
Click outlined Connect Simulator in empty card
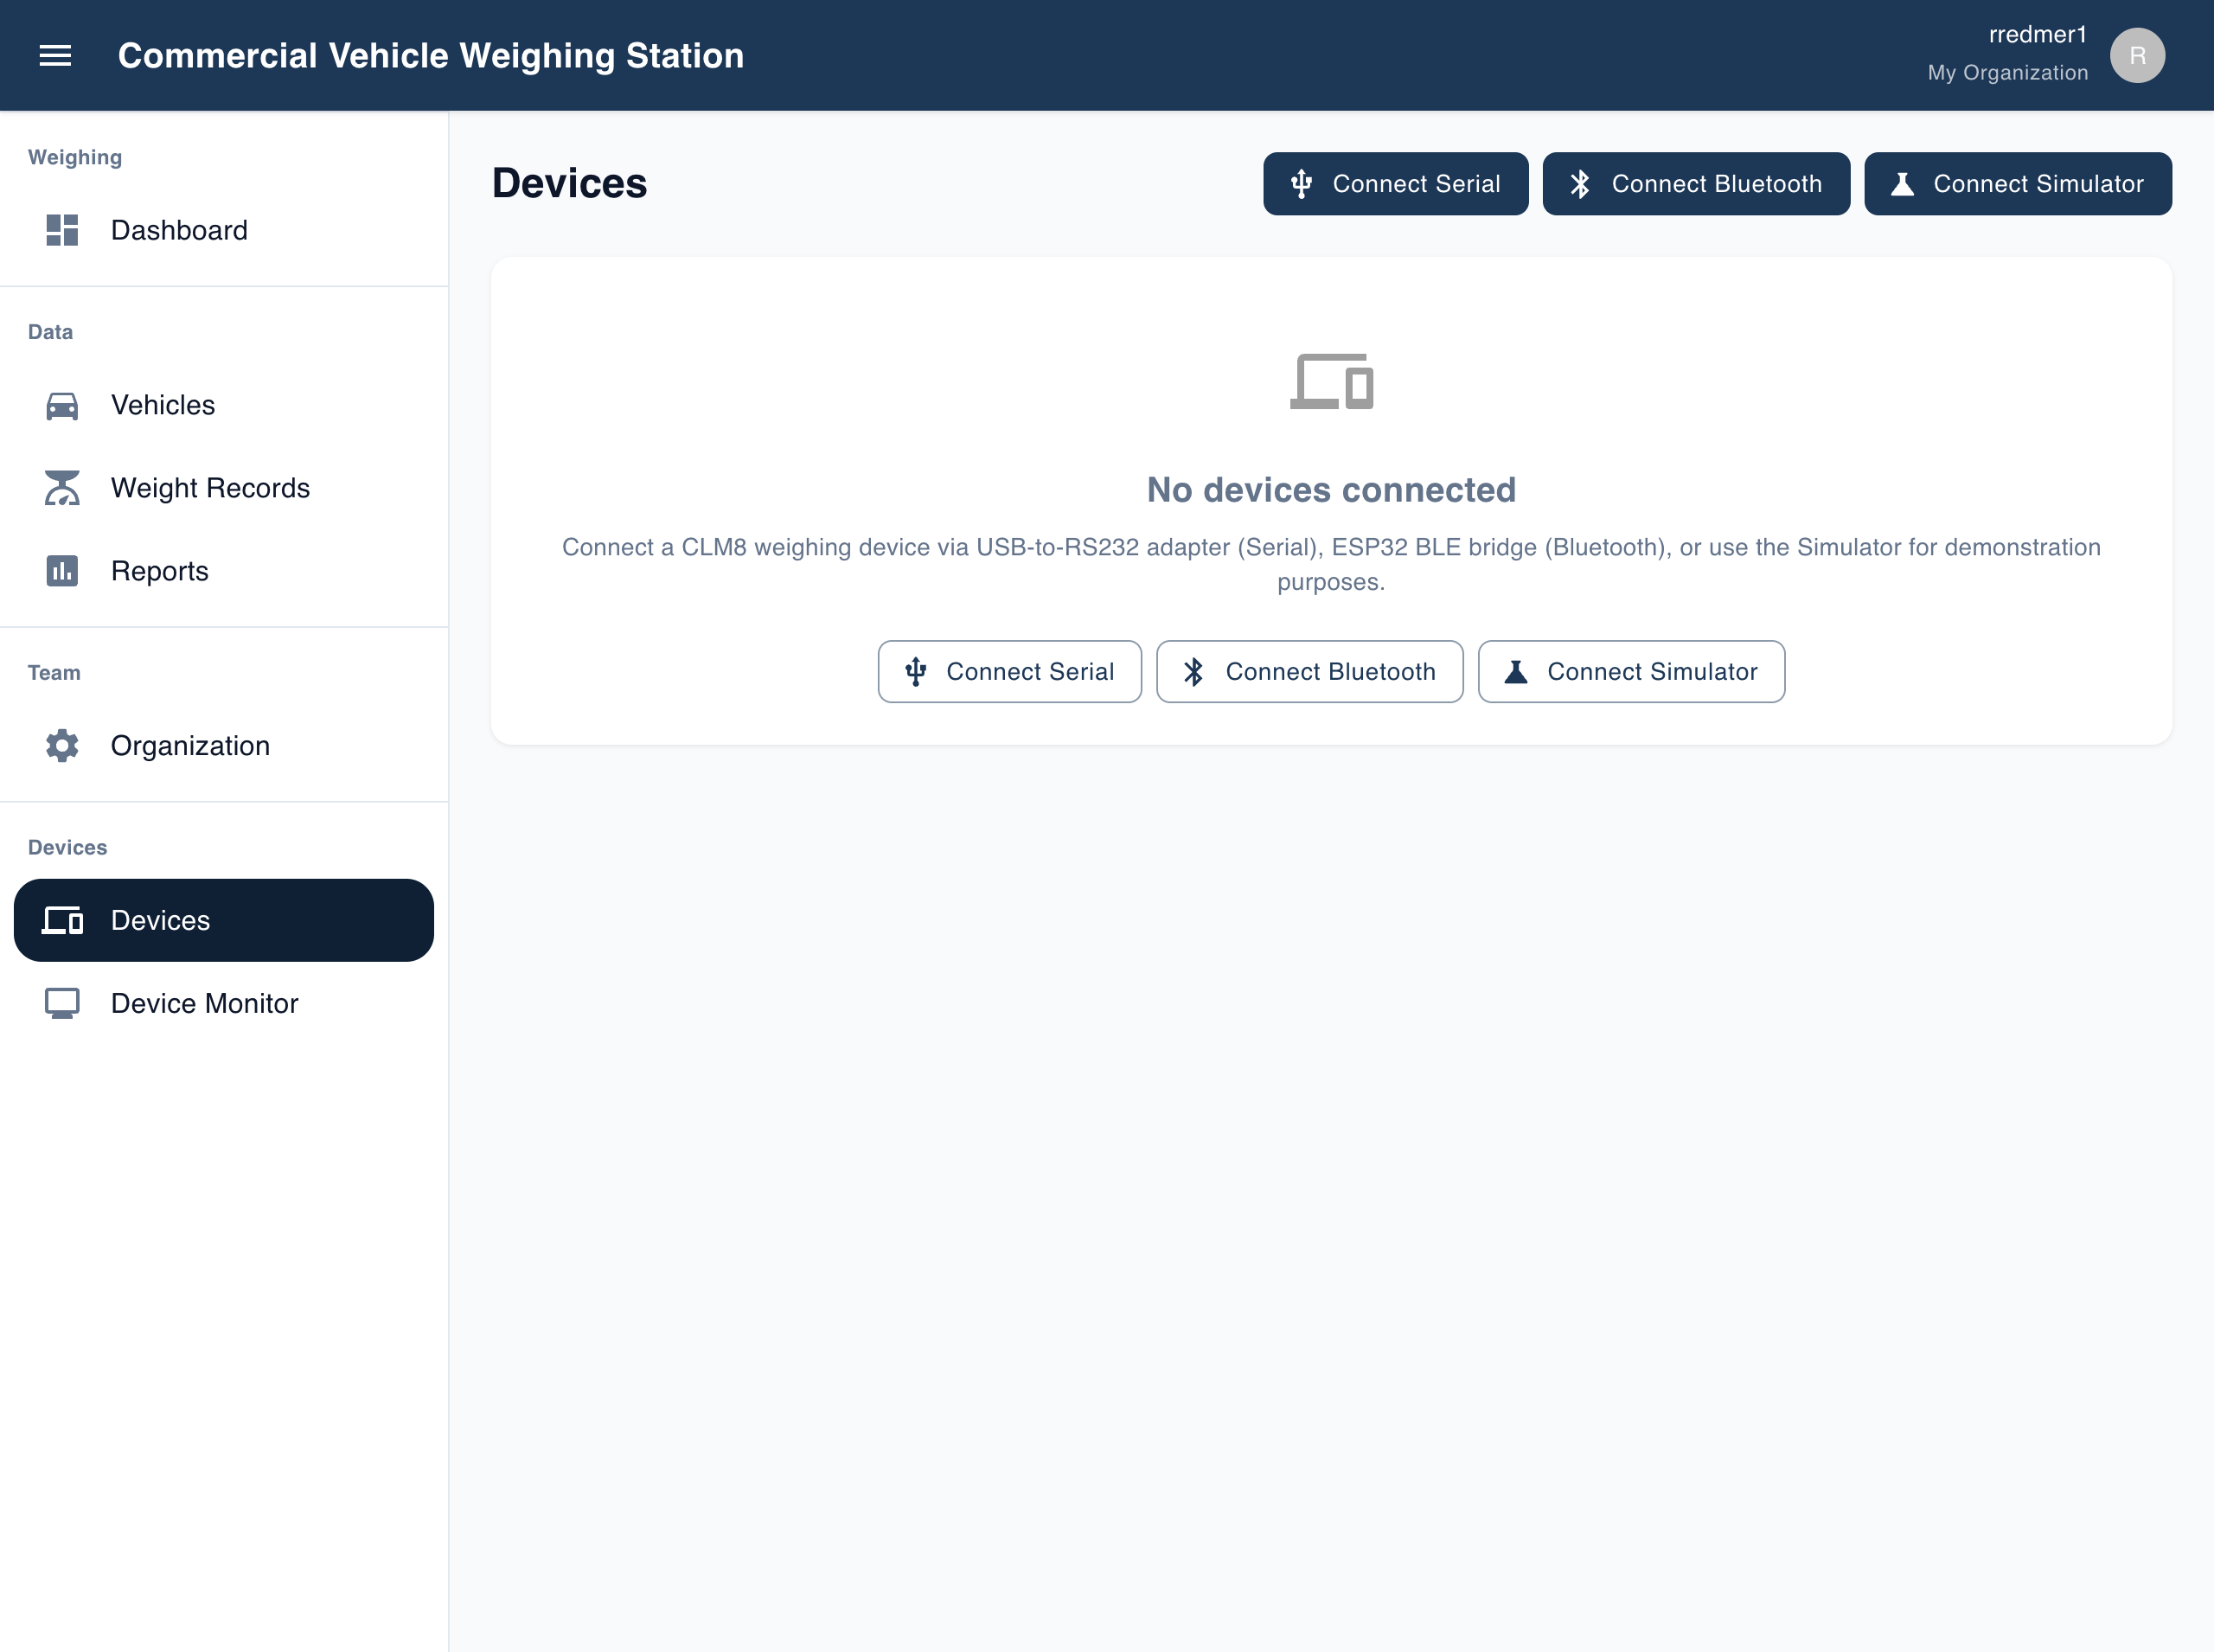[x=1631, y=672]
